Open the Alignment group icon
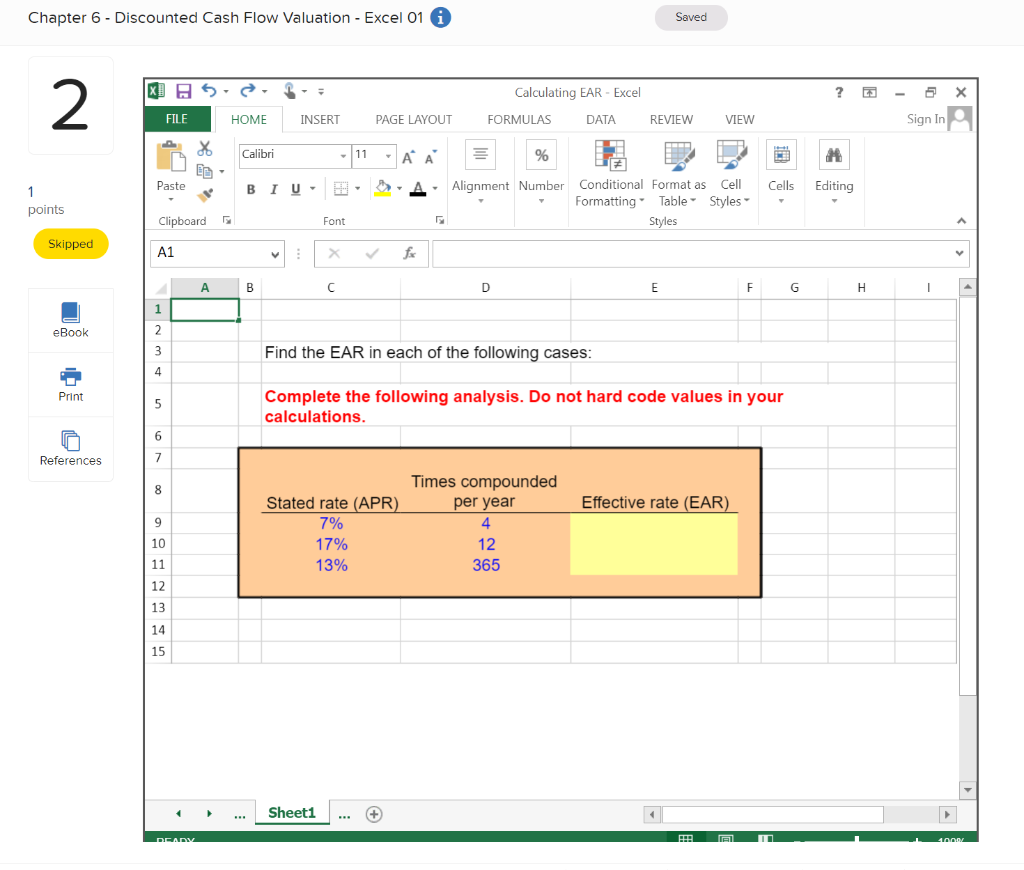Screen dimensions: 1024x870 (481, 155)
